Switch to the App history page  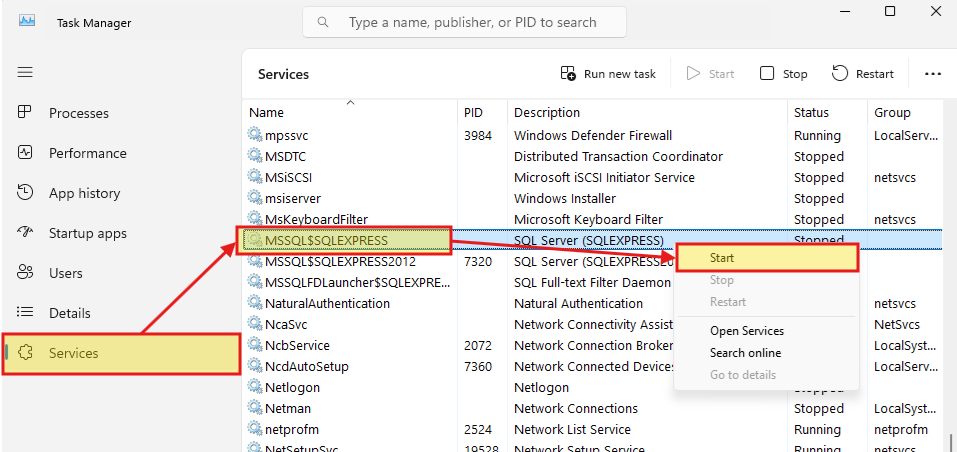(85, 193)
